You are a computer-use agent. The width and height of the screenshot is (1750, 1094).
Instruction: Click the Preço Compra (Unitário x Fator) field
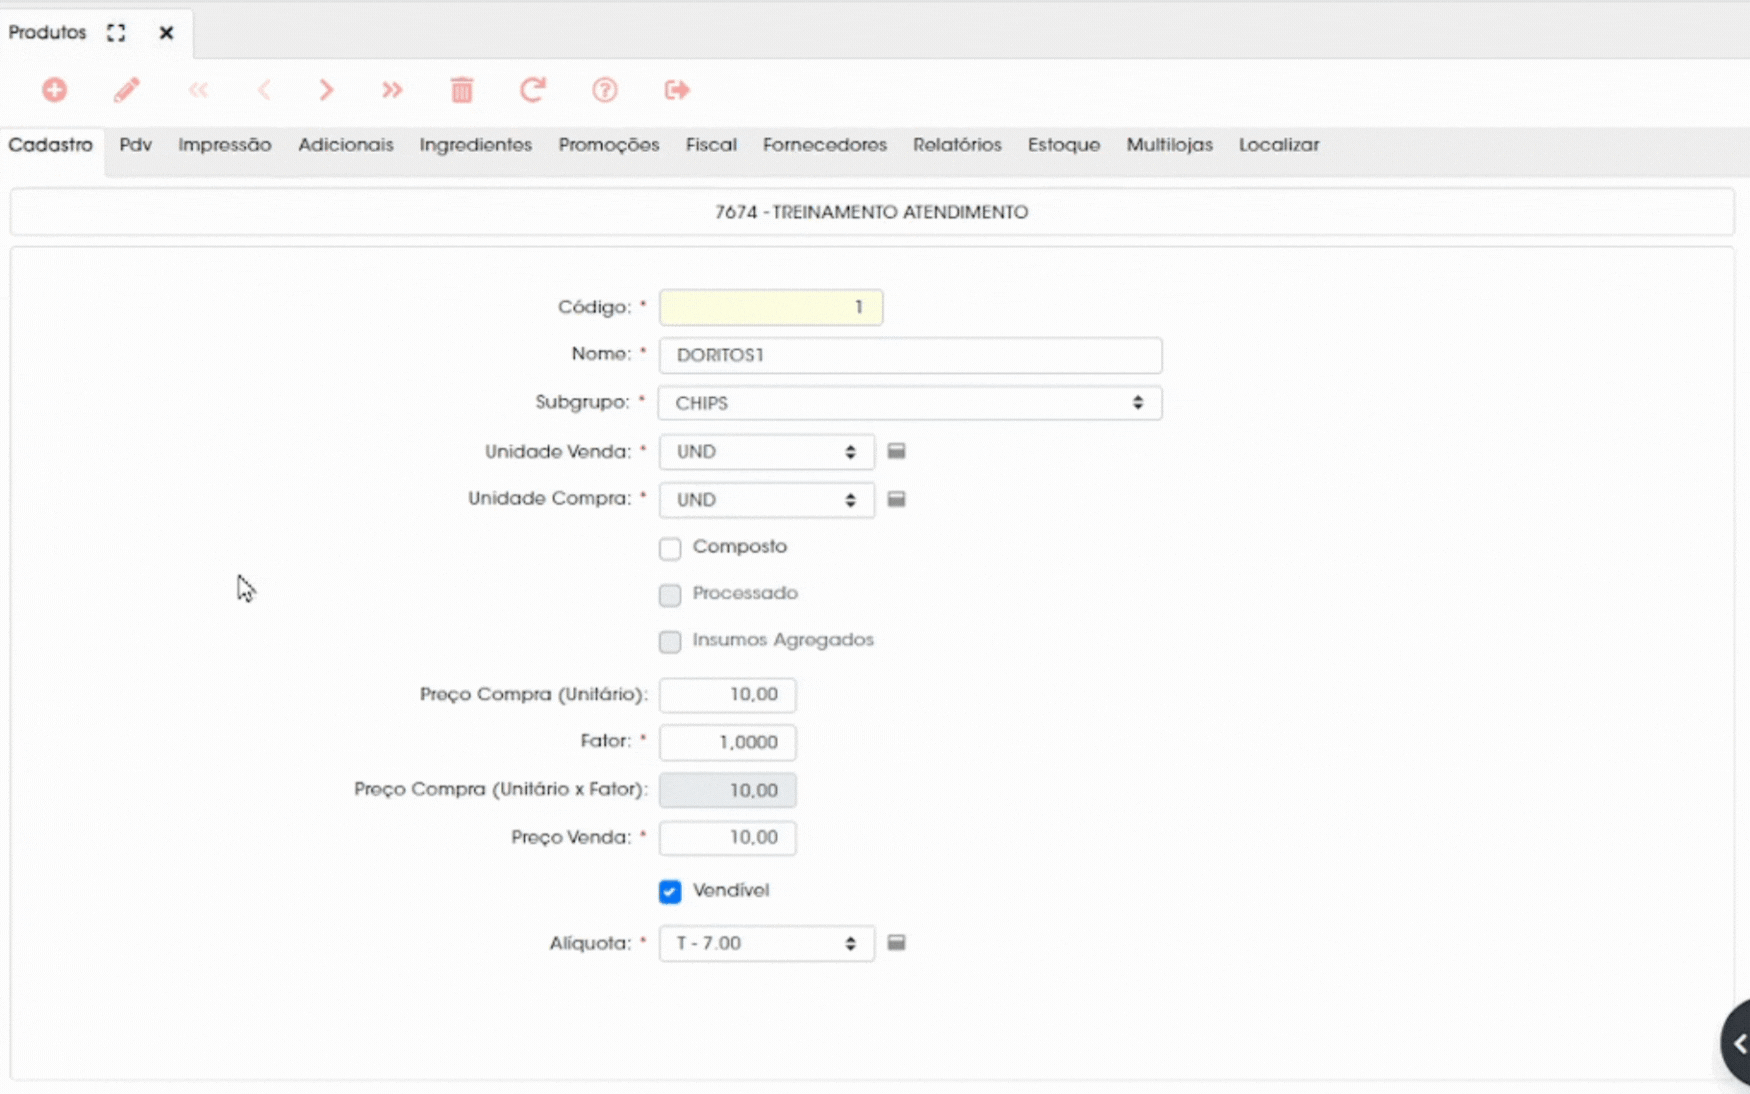click(727, 790)
